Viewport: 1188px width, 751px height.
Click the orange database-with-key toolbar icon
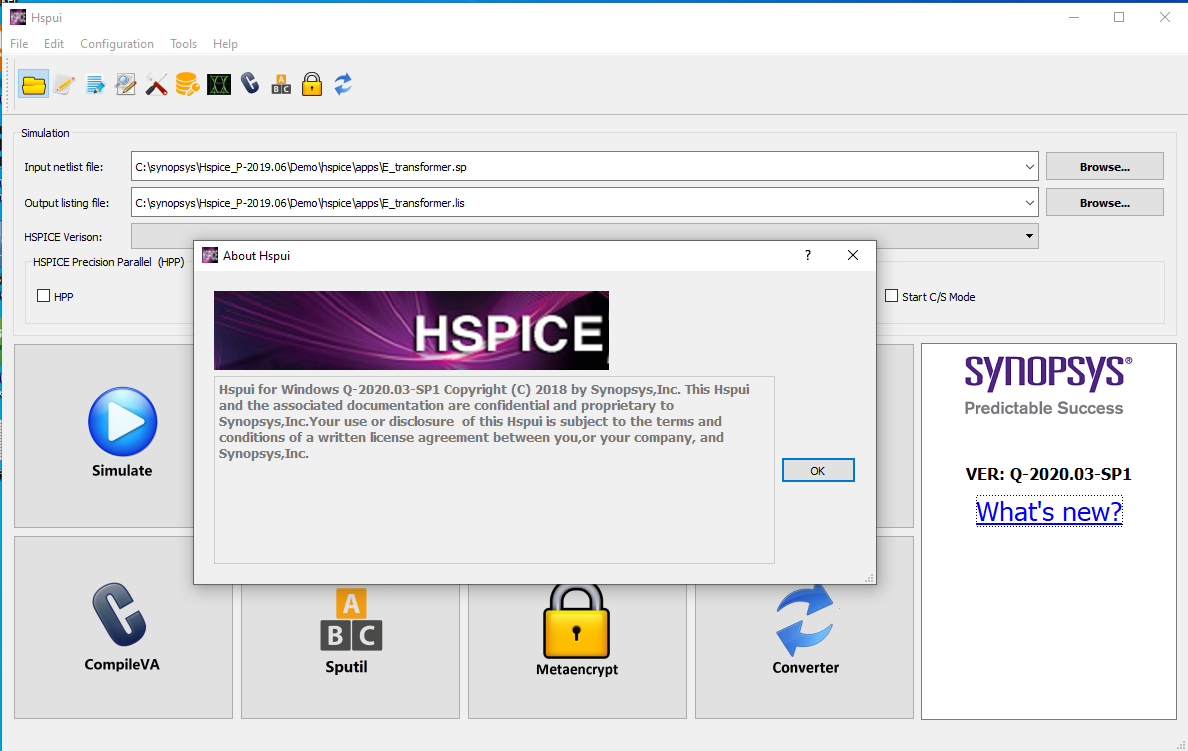point(187,84)
